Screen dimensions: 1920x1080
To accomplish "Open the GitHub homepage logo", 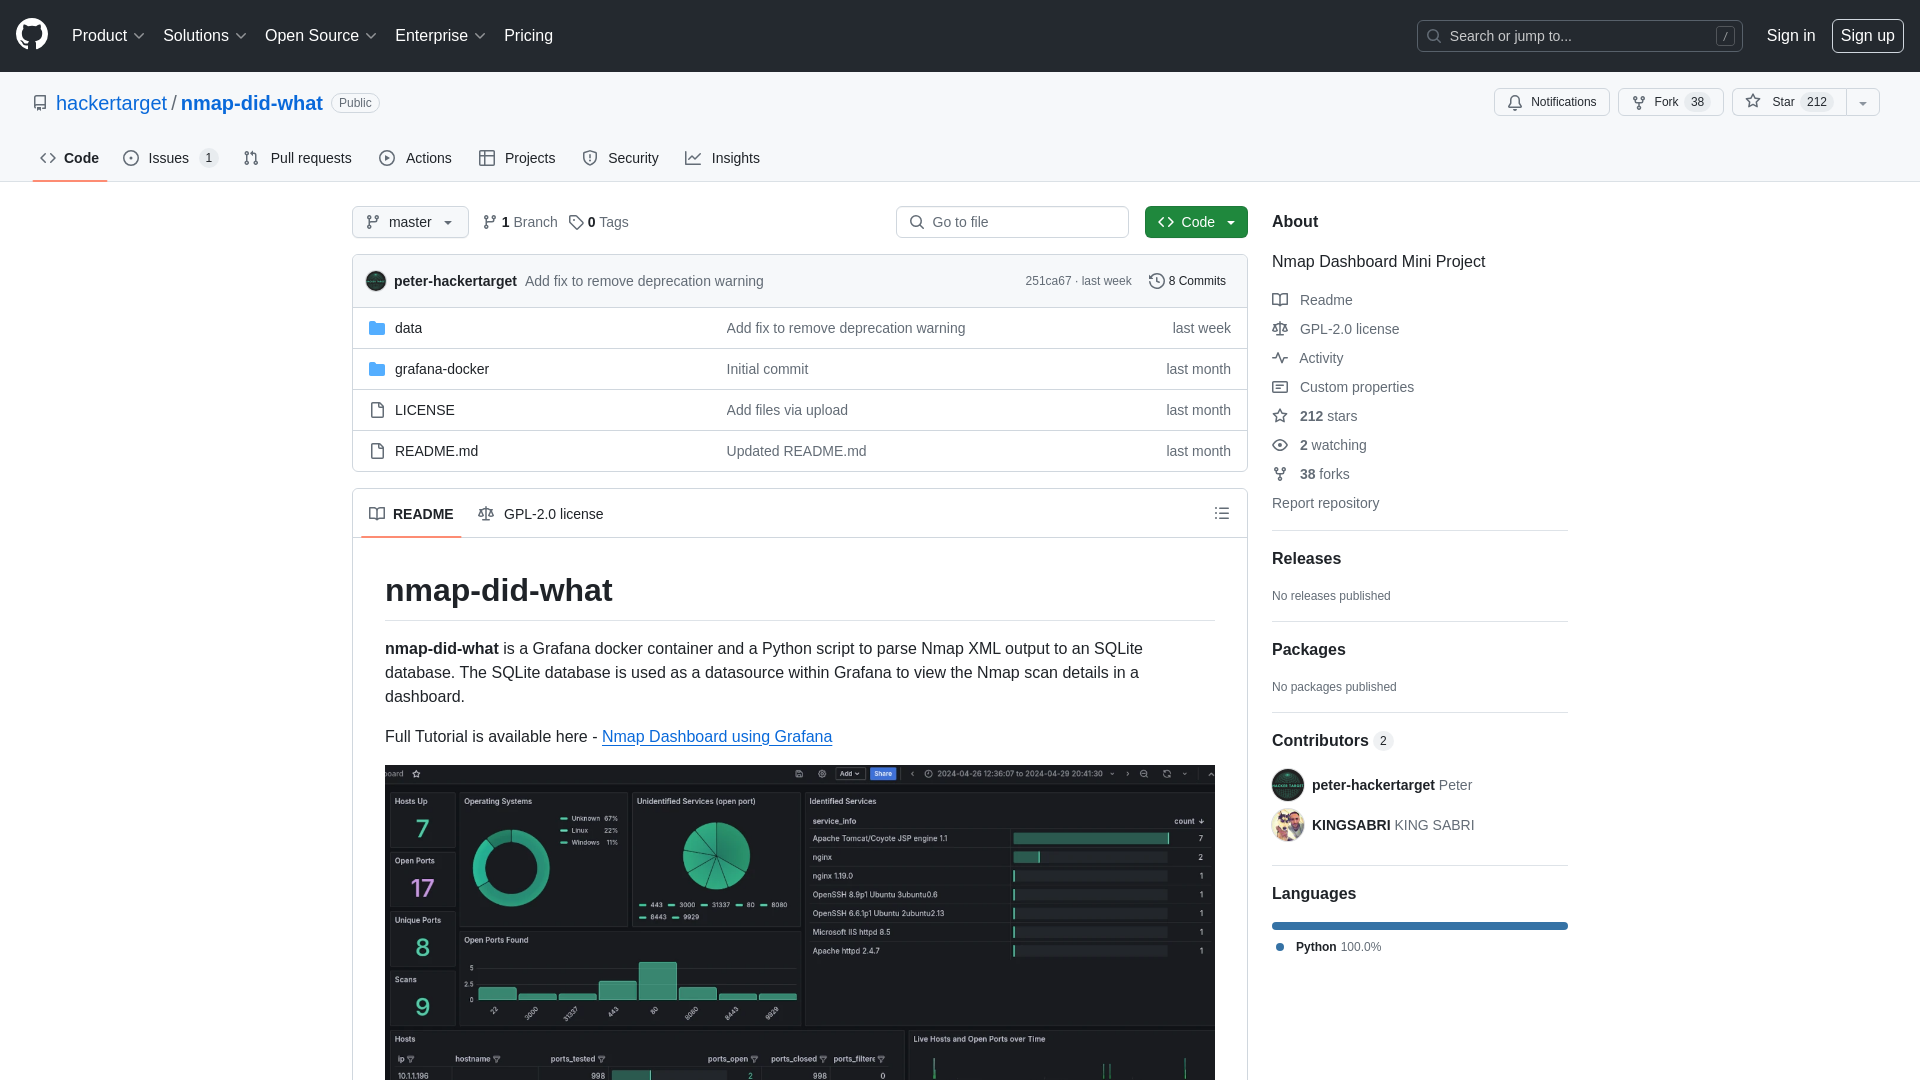I will coord(32,35).
